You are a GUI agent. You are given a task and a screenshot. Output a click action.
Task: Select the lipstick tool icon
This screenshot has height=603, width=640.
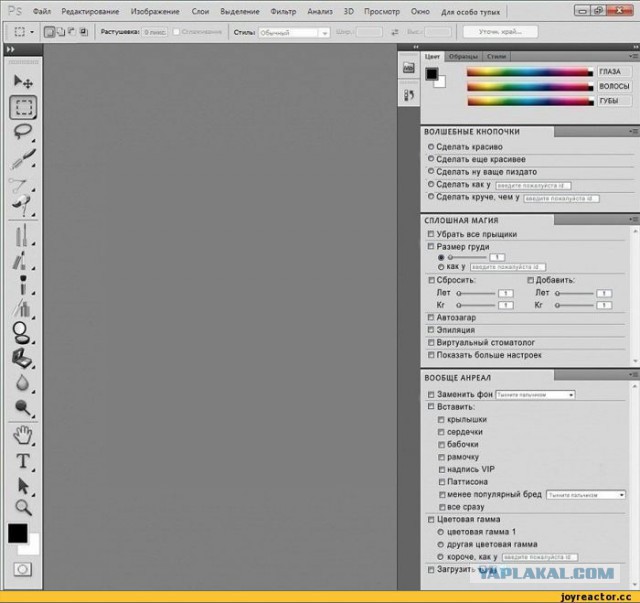tap(20, 260)
